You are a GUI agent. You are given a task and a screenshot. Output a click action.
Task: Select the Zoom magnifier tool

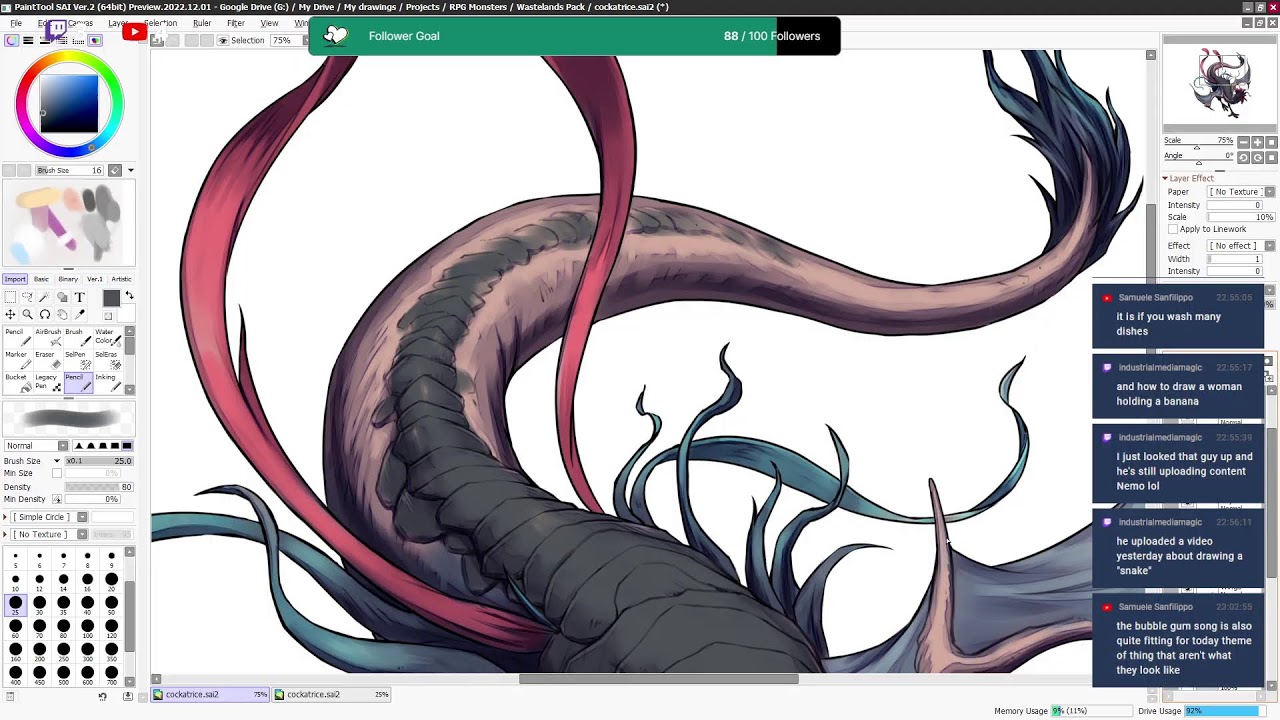tap(27, 315)
